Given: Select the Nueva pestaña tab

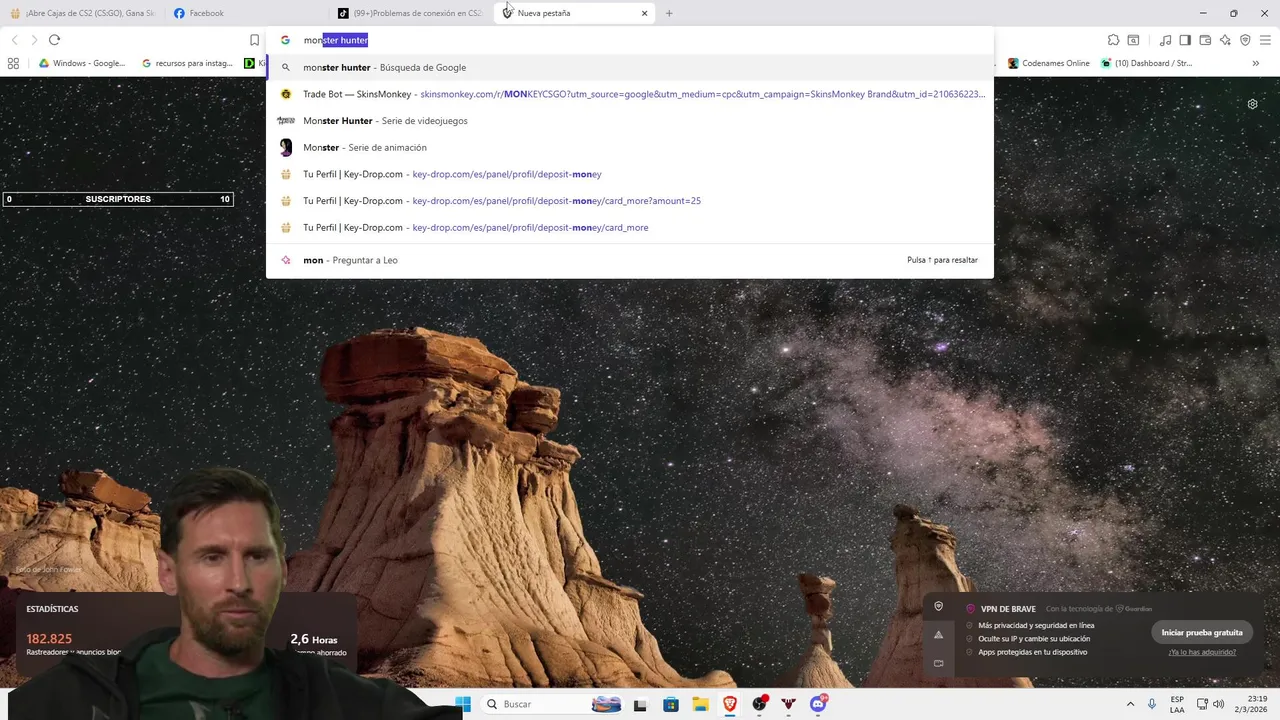Looking at the screenshot, I should [x=572, y=13].
